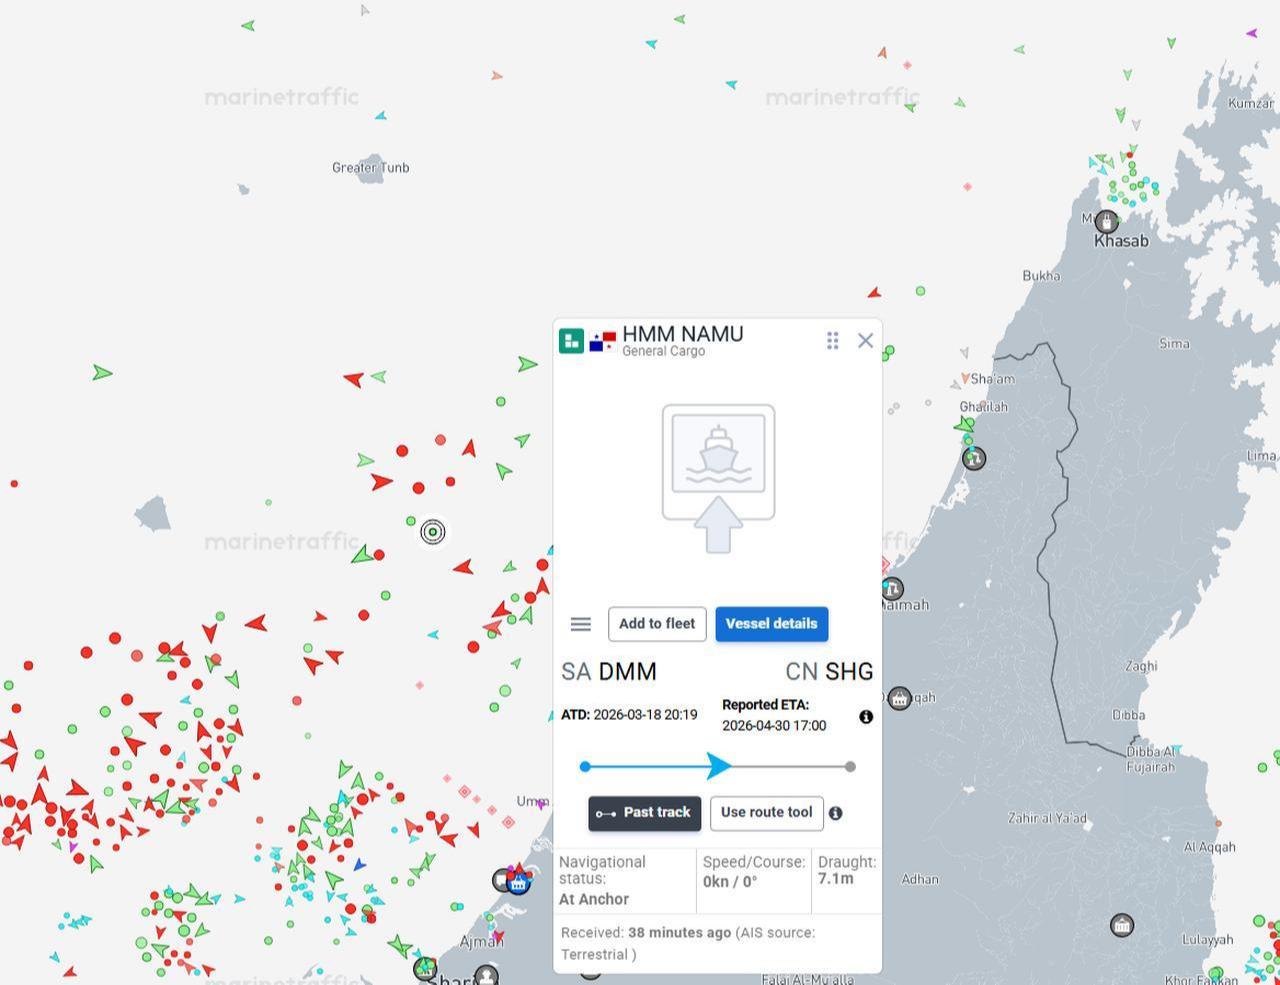Click the port icon southwest of Lulayyah
The width and height of the screenshot is (1280, 985).
[x=1122, y=925]
